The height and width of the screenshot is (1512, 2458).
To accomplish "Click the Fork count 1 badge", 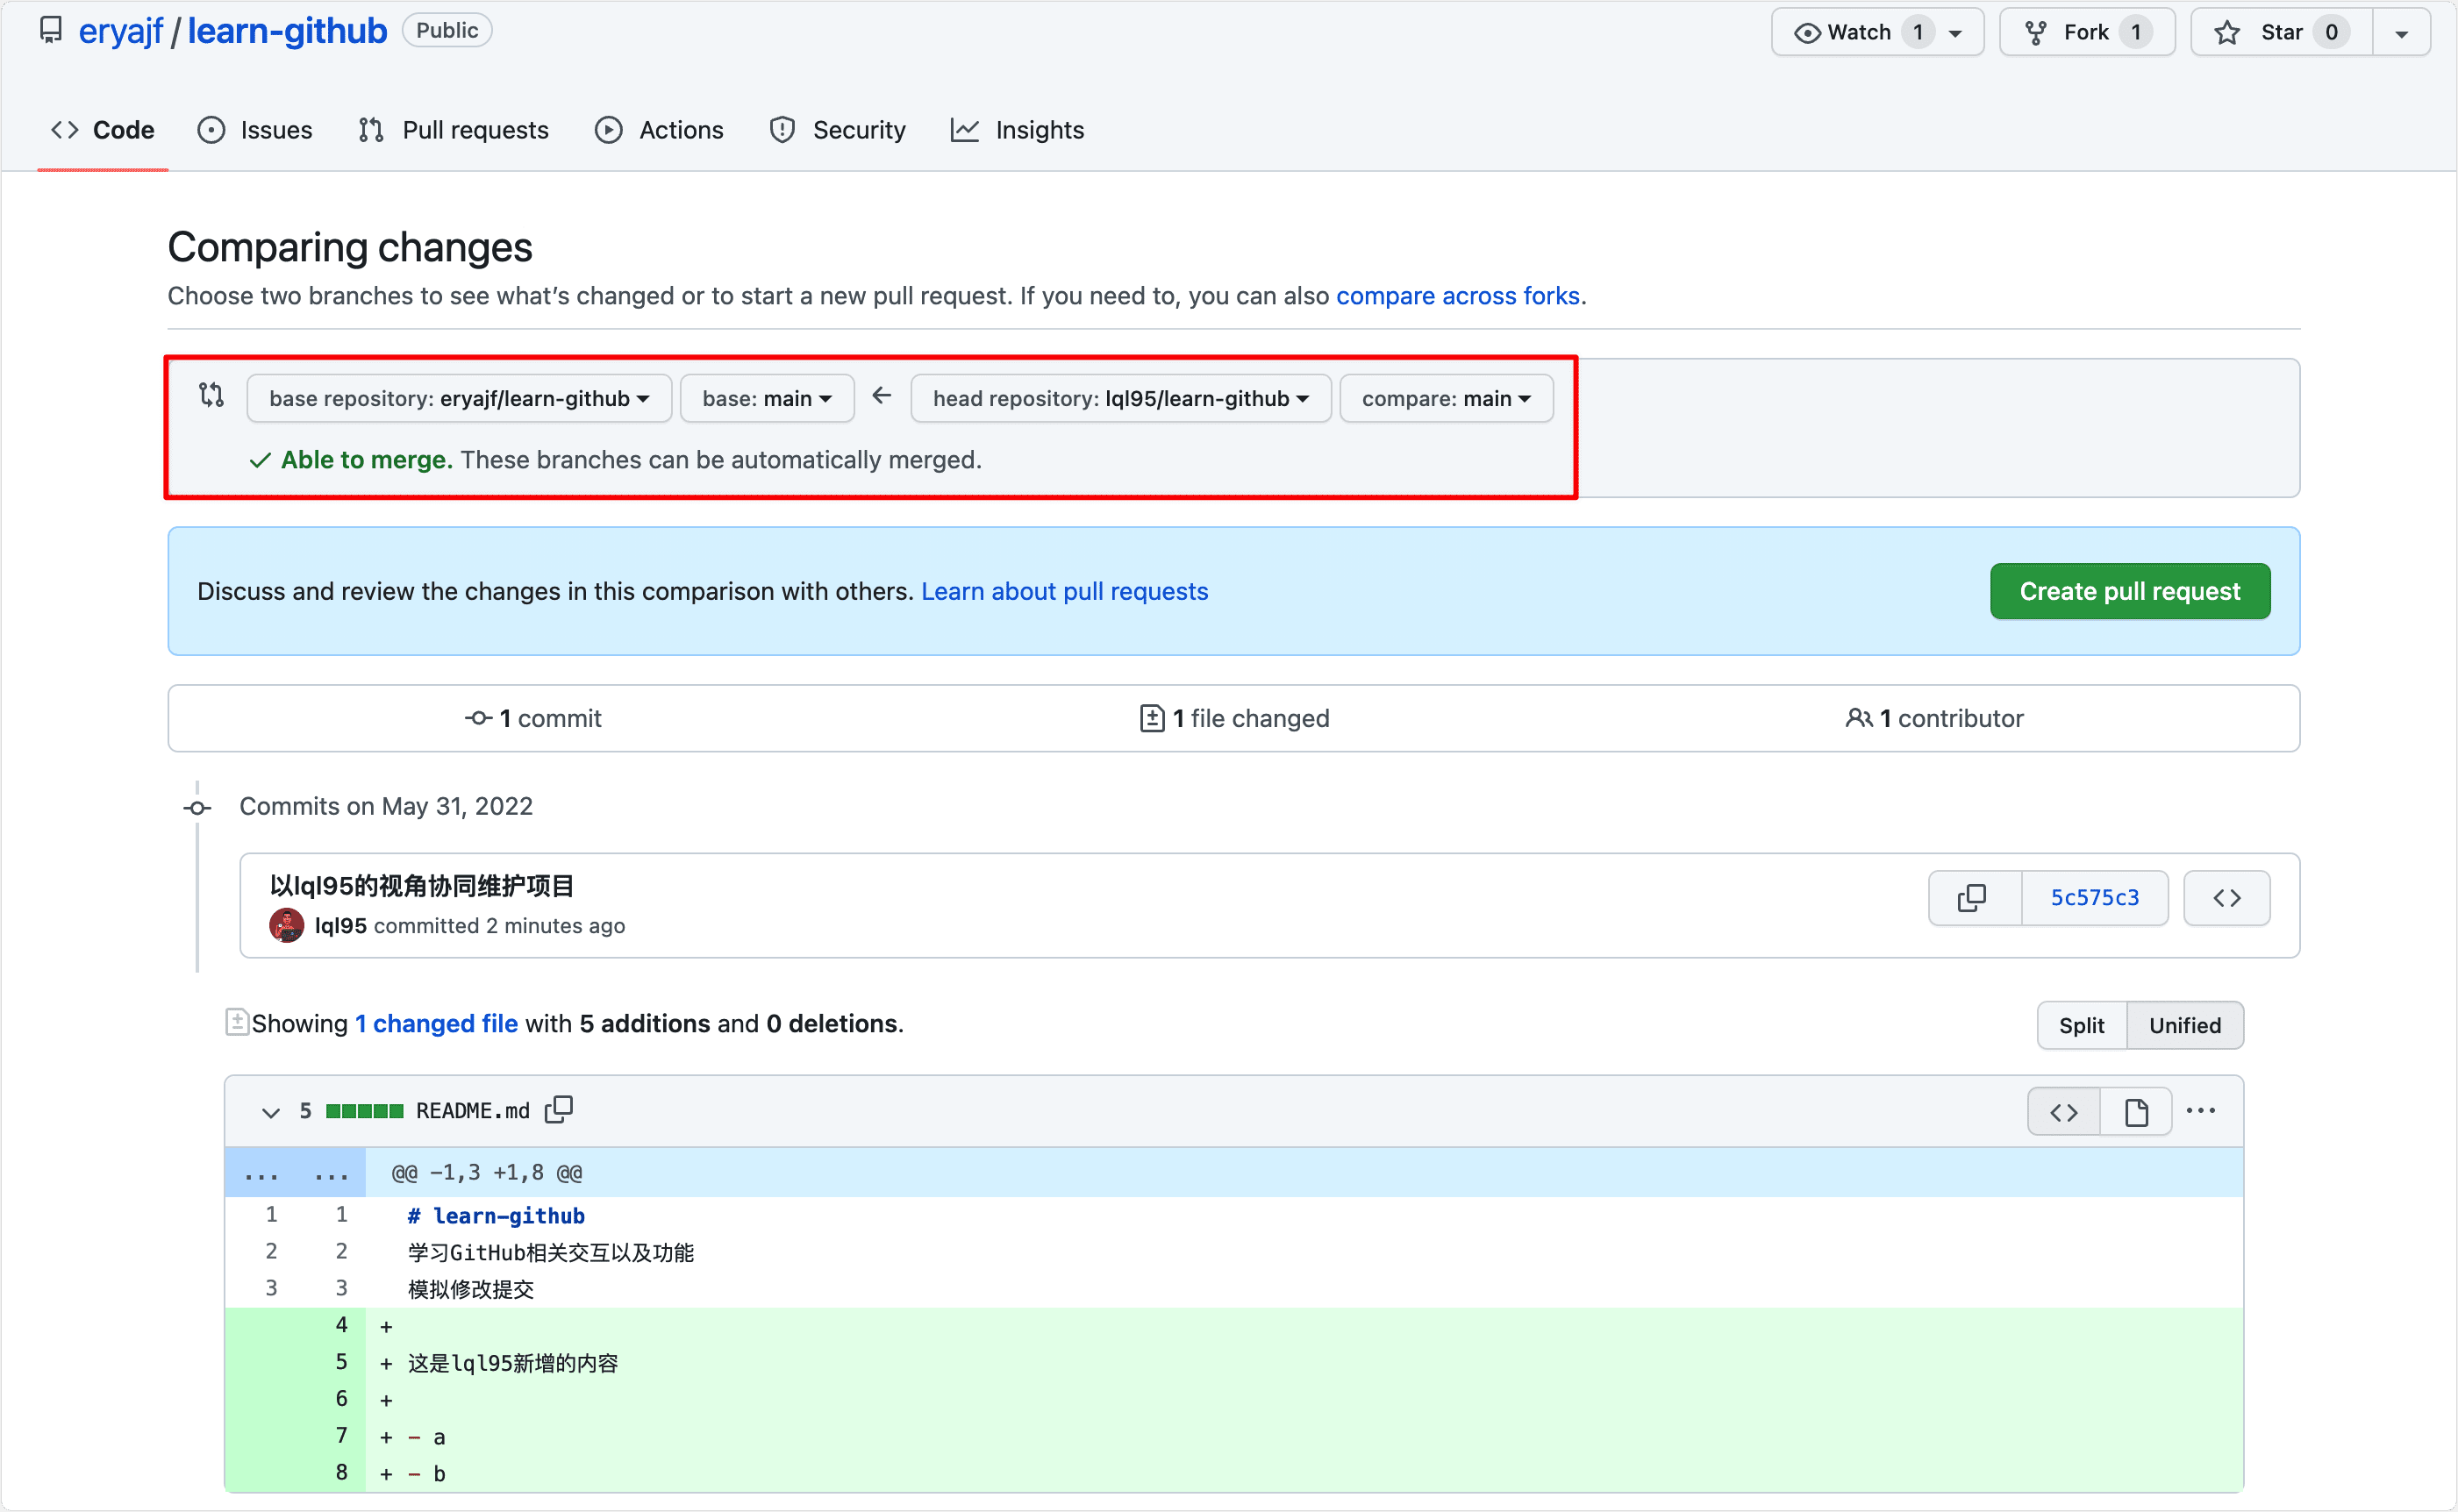I will [x=2135, y=32].
